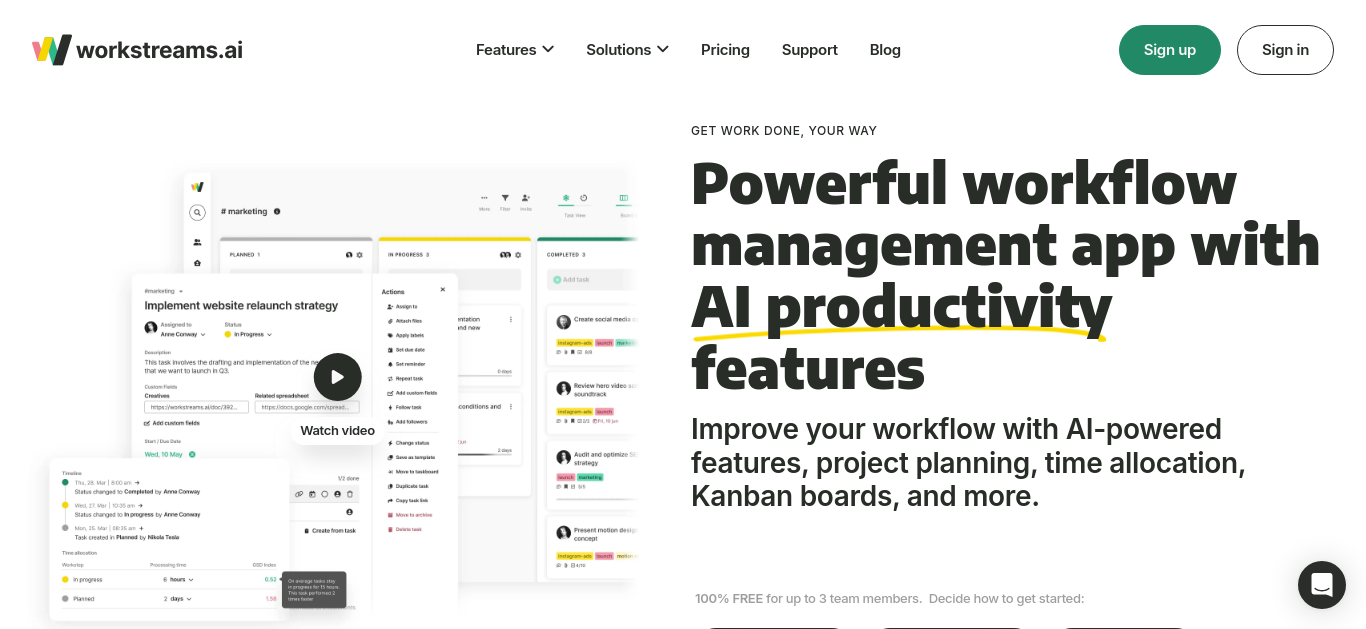
Task: Click the Invite person icon
Action: tap(526, 198)
